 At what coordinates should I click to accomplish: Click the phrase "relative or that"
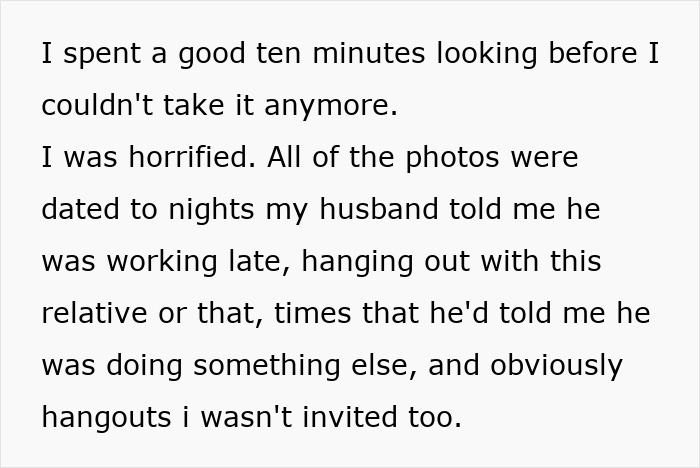point(150,314)
